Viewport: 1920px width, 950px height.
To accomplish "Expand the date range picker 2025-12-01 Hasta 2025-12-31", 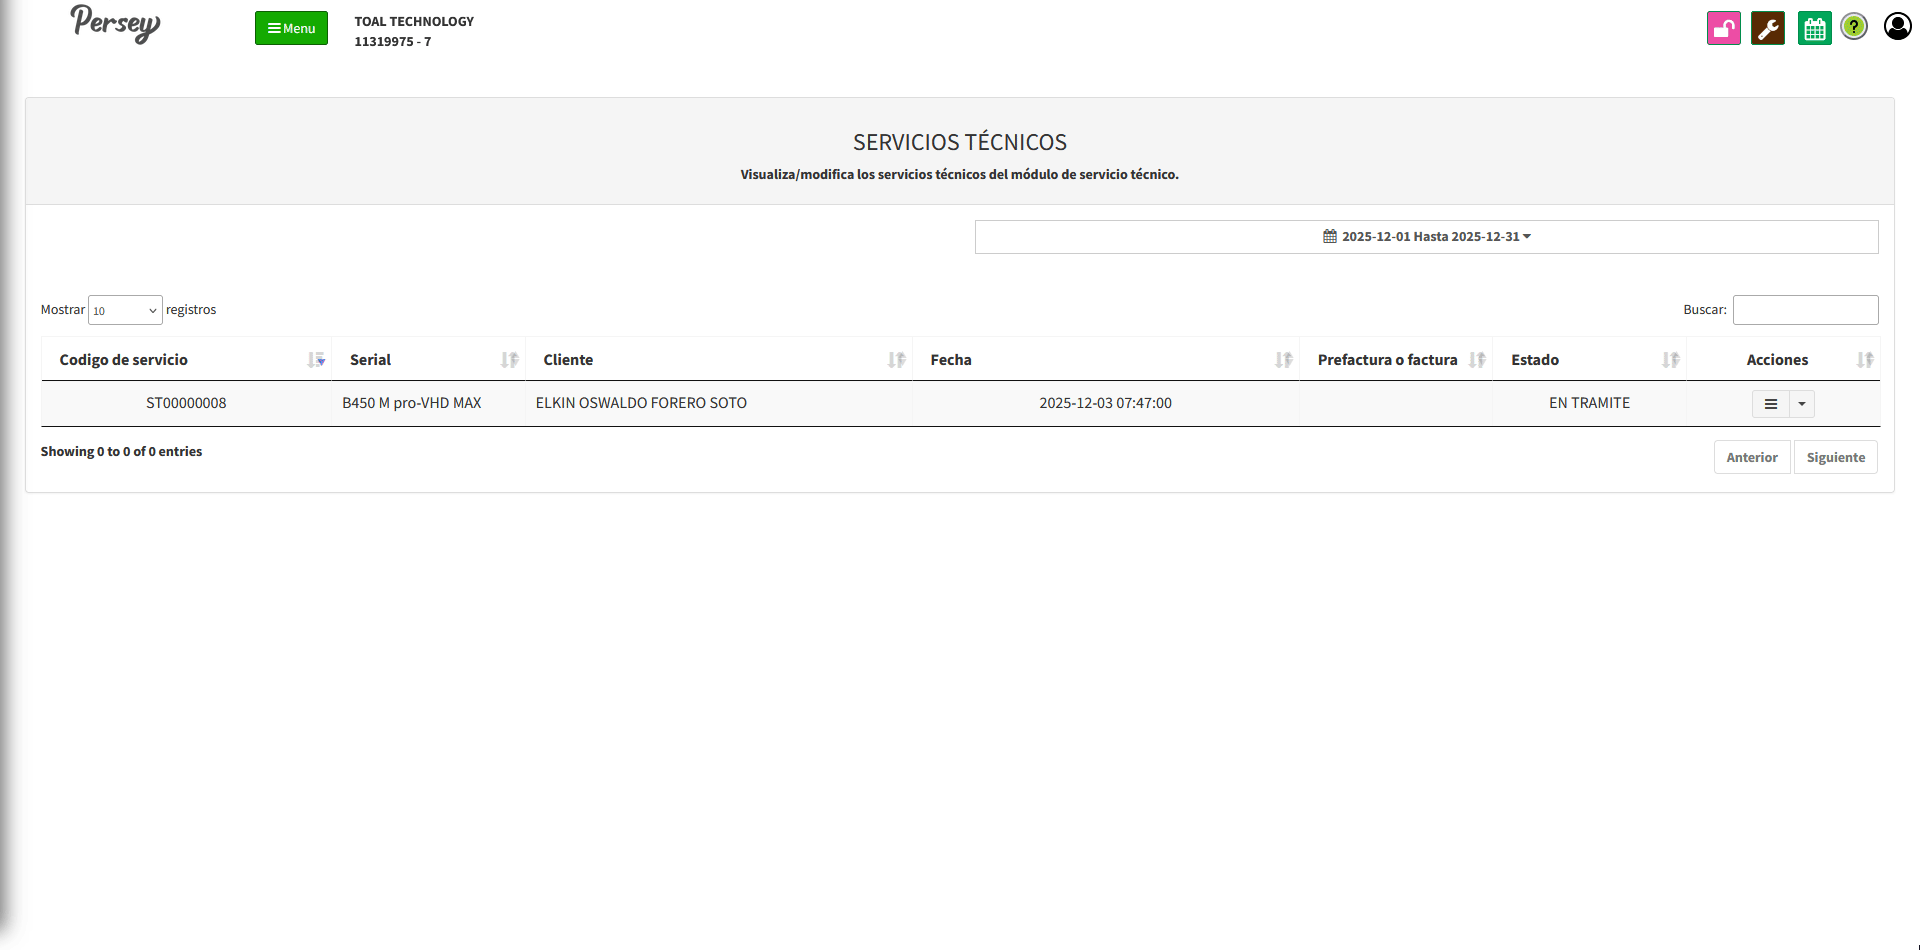I will [1426, 237].
